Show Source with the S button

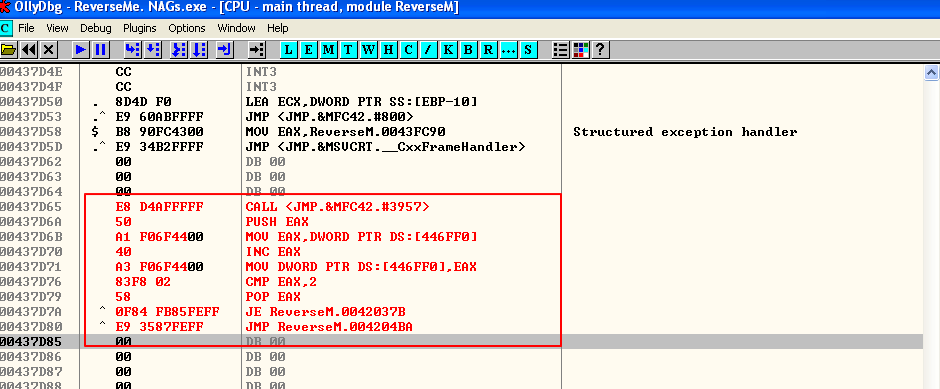tap(528, 50)
